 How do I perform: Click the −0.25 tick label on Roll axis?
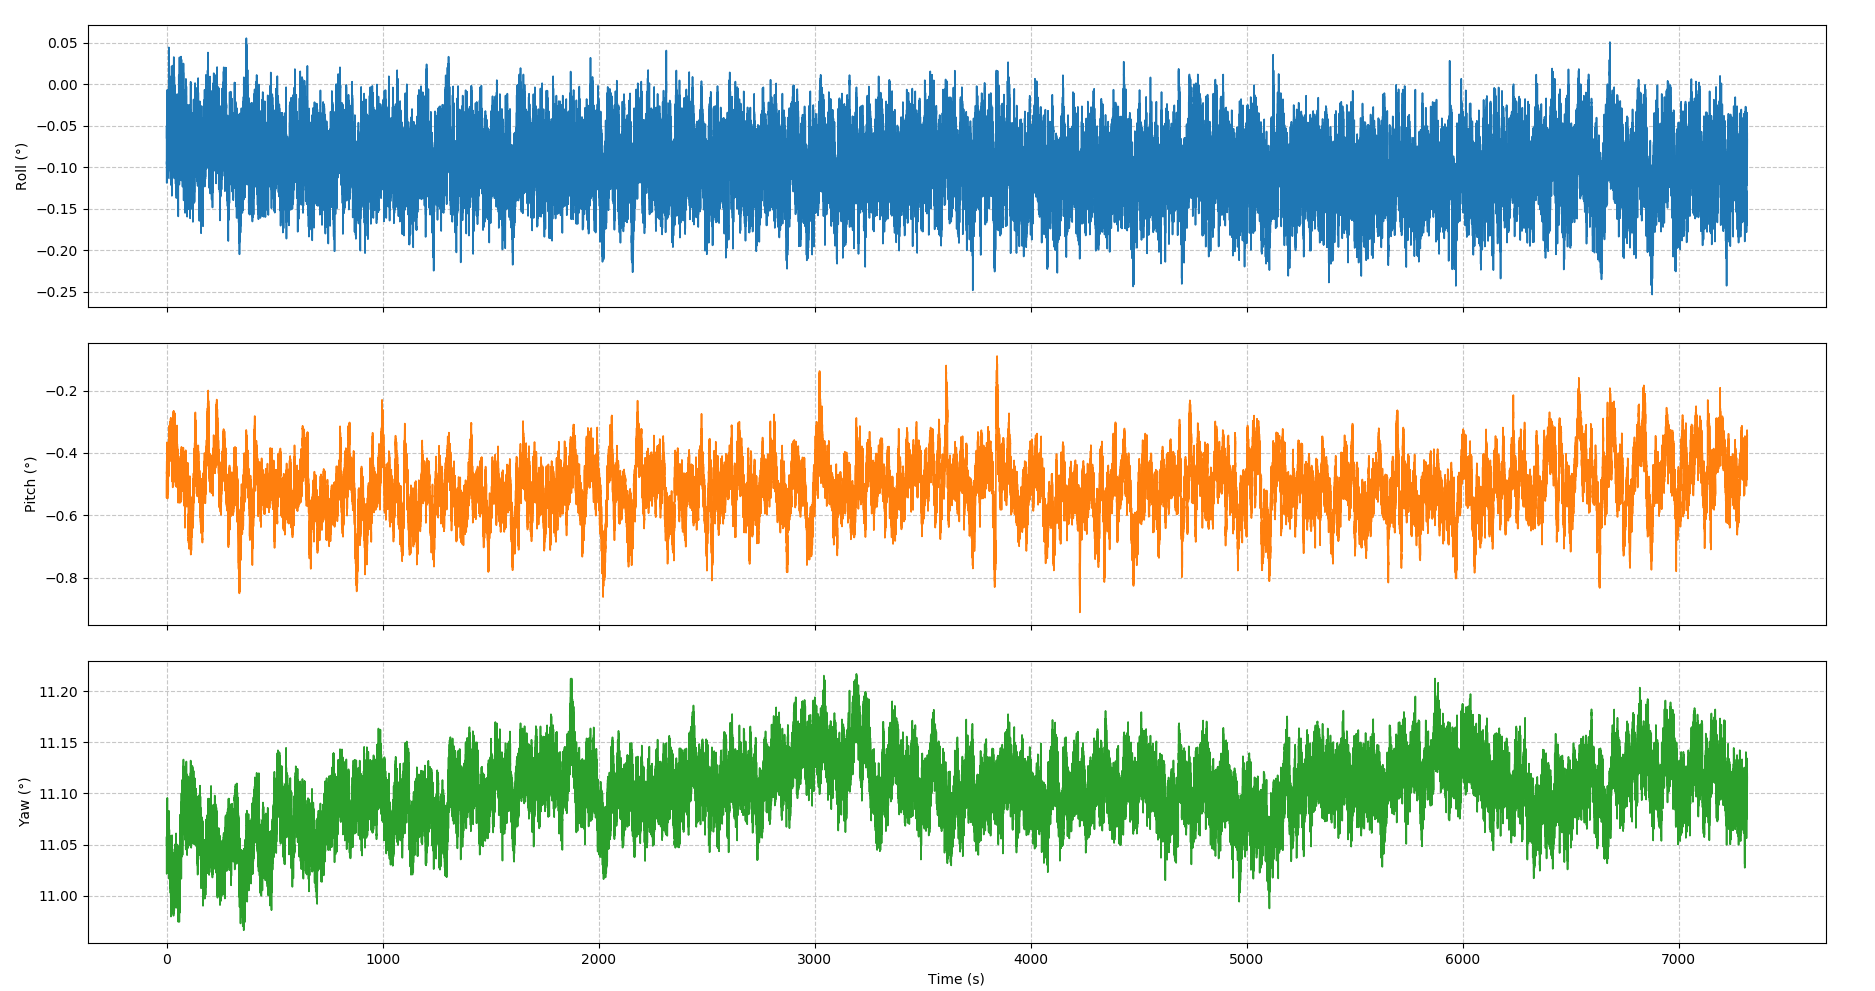pos(58,292)
